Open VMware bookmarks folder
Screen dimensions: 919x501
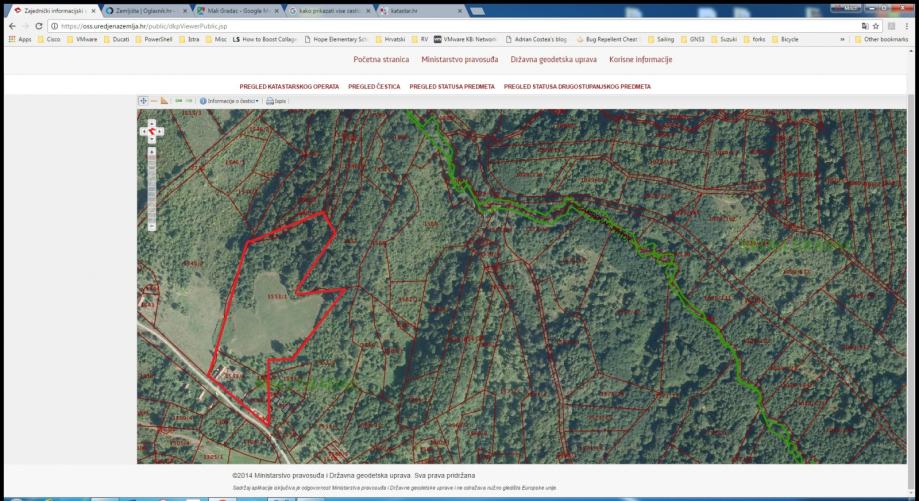pyautogui.click(x=81, y=39)
